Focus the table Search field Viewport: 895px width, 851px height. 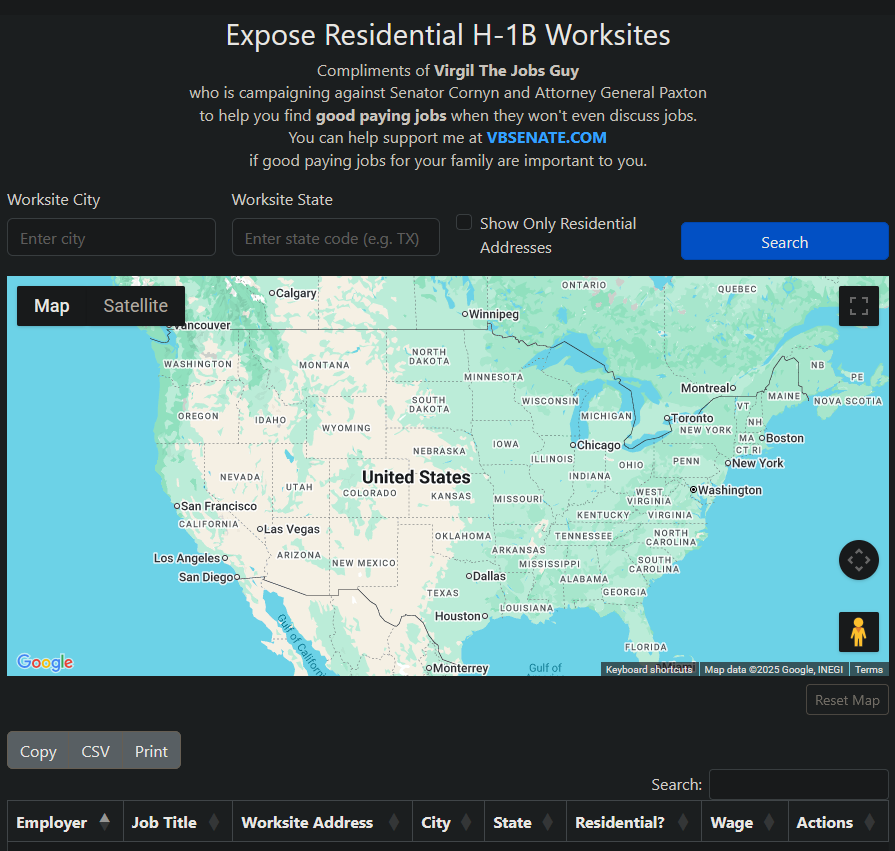pyautogui.click(x=799, y=785)
